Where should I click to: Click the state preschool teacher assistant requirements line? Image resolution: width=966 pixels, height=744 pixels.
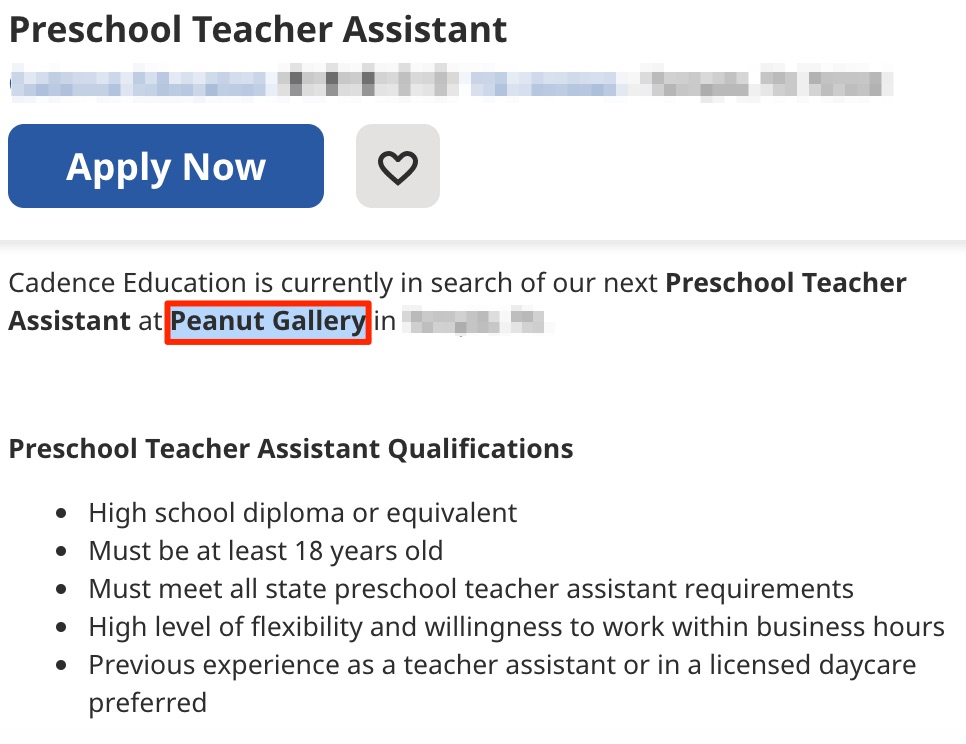(471, 589)
